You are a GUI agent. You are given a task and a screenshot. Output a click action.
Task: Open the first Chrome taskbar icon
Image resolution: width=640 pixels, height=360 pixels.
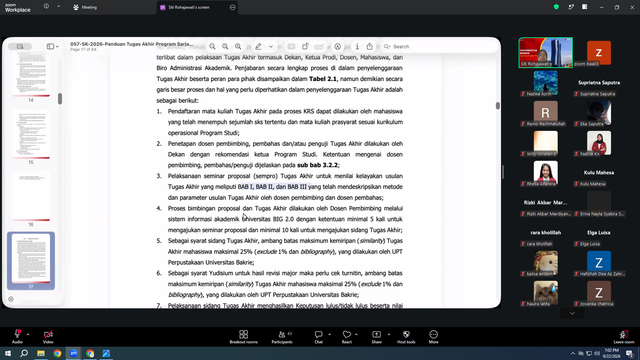coord(57,353)
